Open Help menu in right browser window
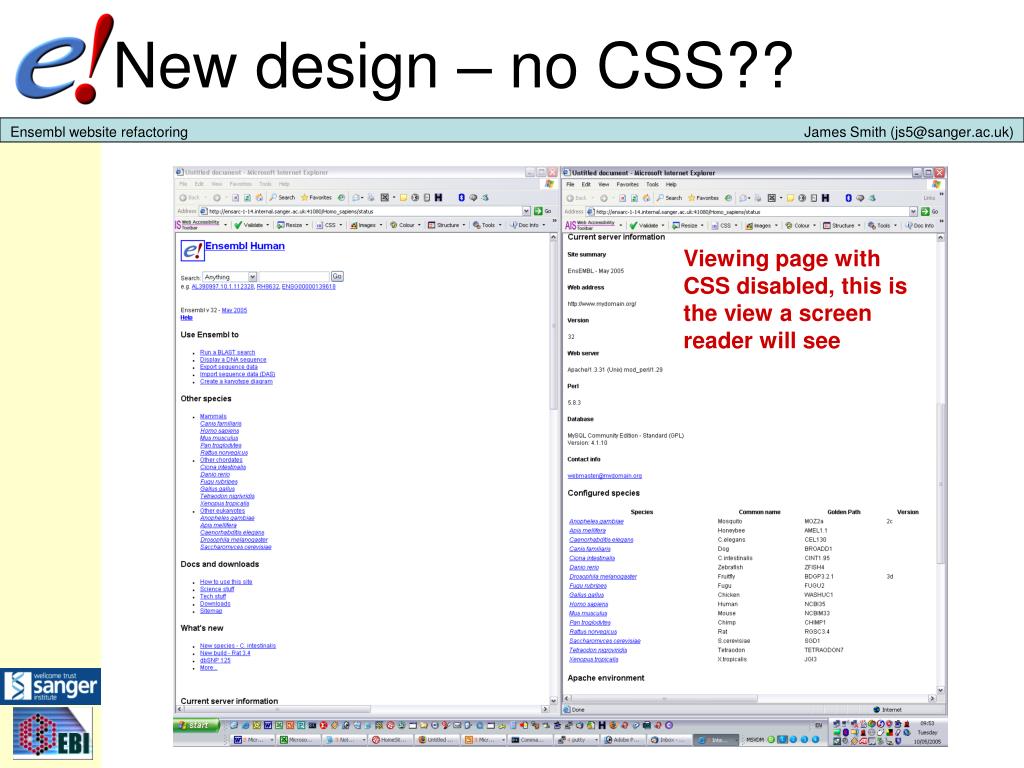 click(671, 185)
